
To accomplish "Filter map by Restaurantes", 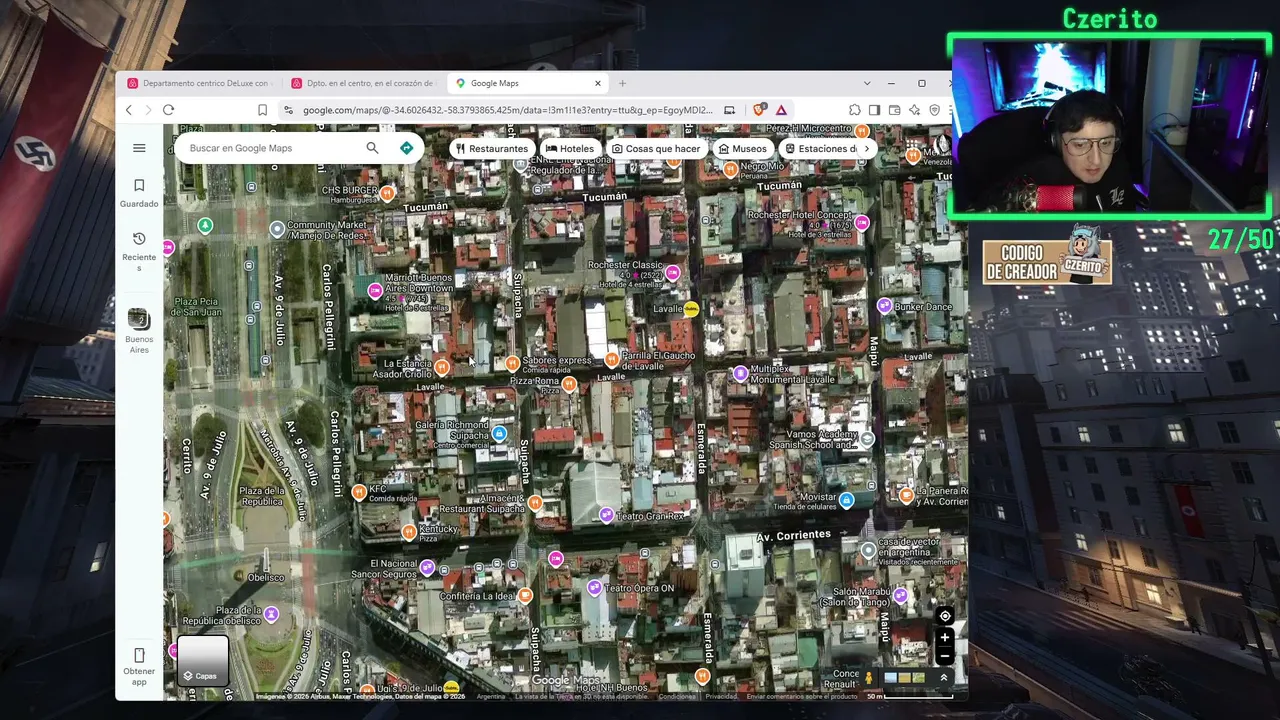I will [x=491, y=149].
